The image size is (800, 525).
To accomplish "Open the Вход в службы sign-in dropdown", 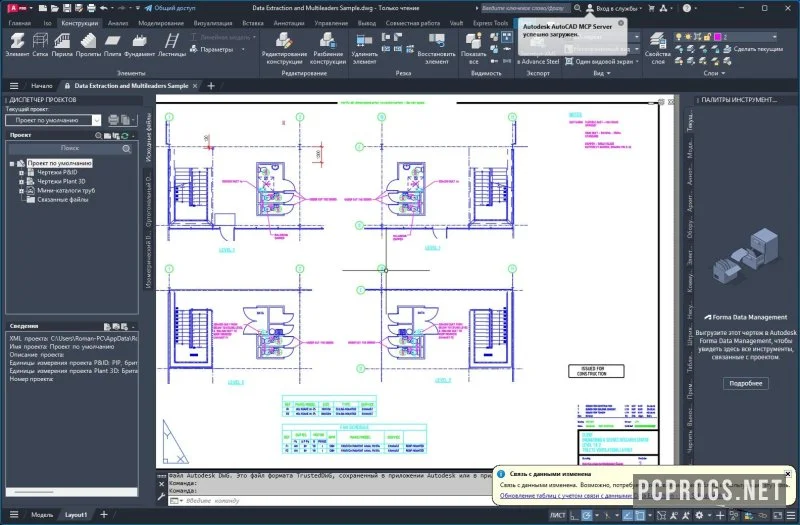I will [614, 8].
